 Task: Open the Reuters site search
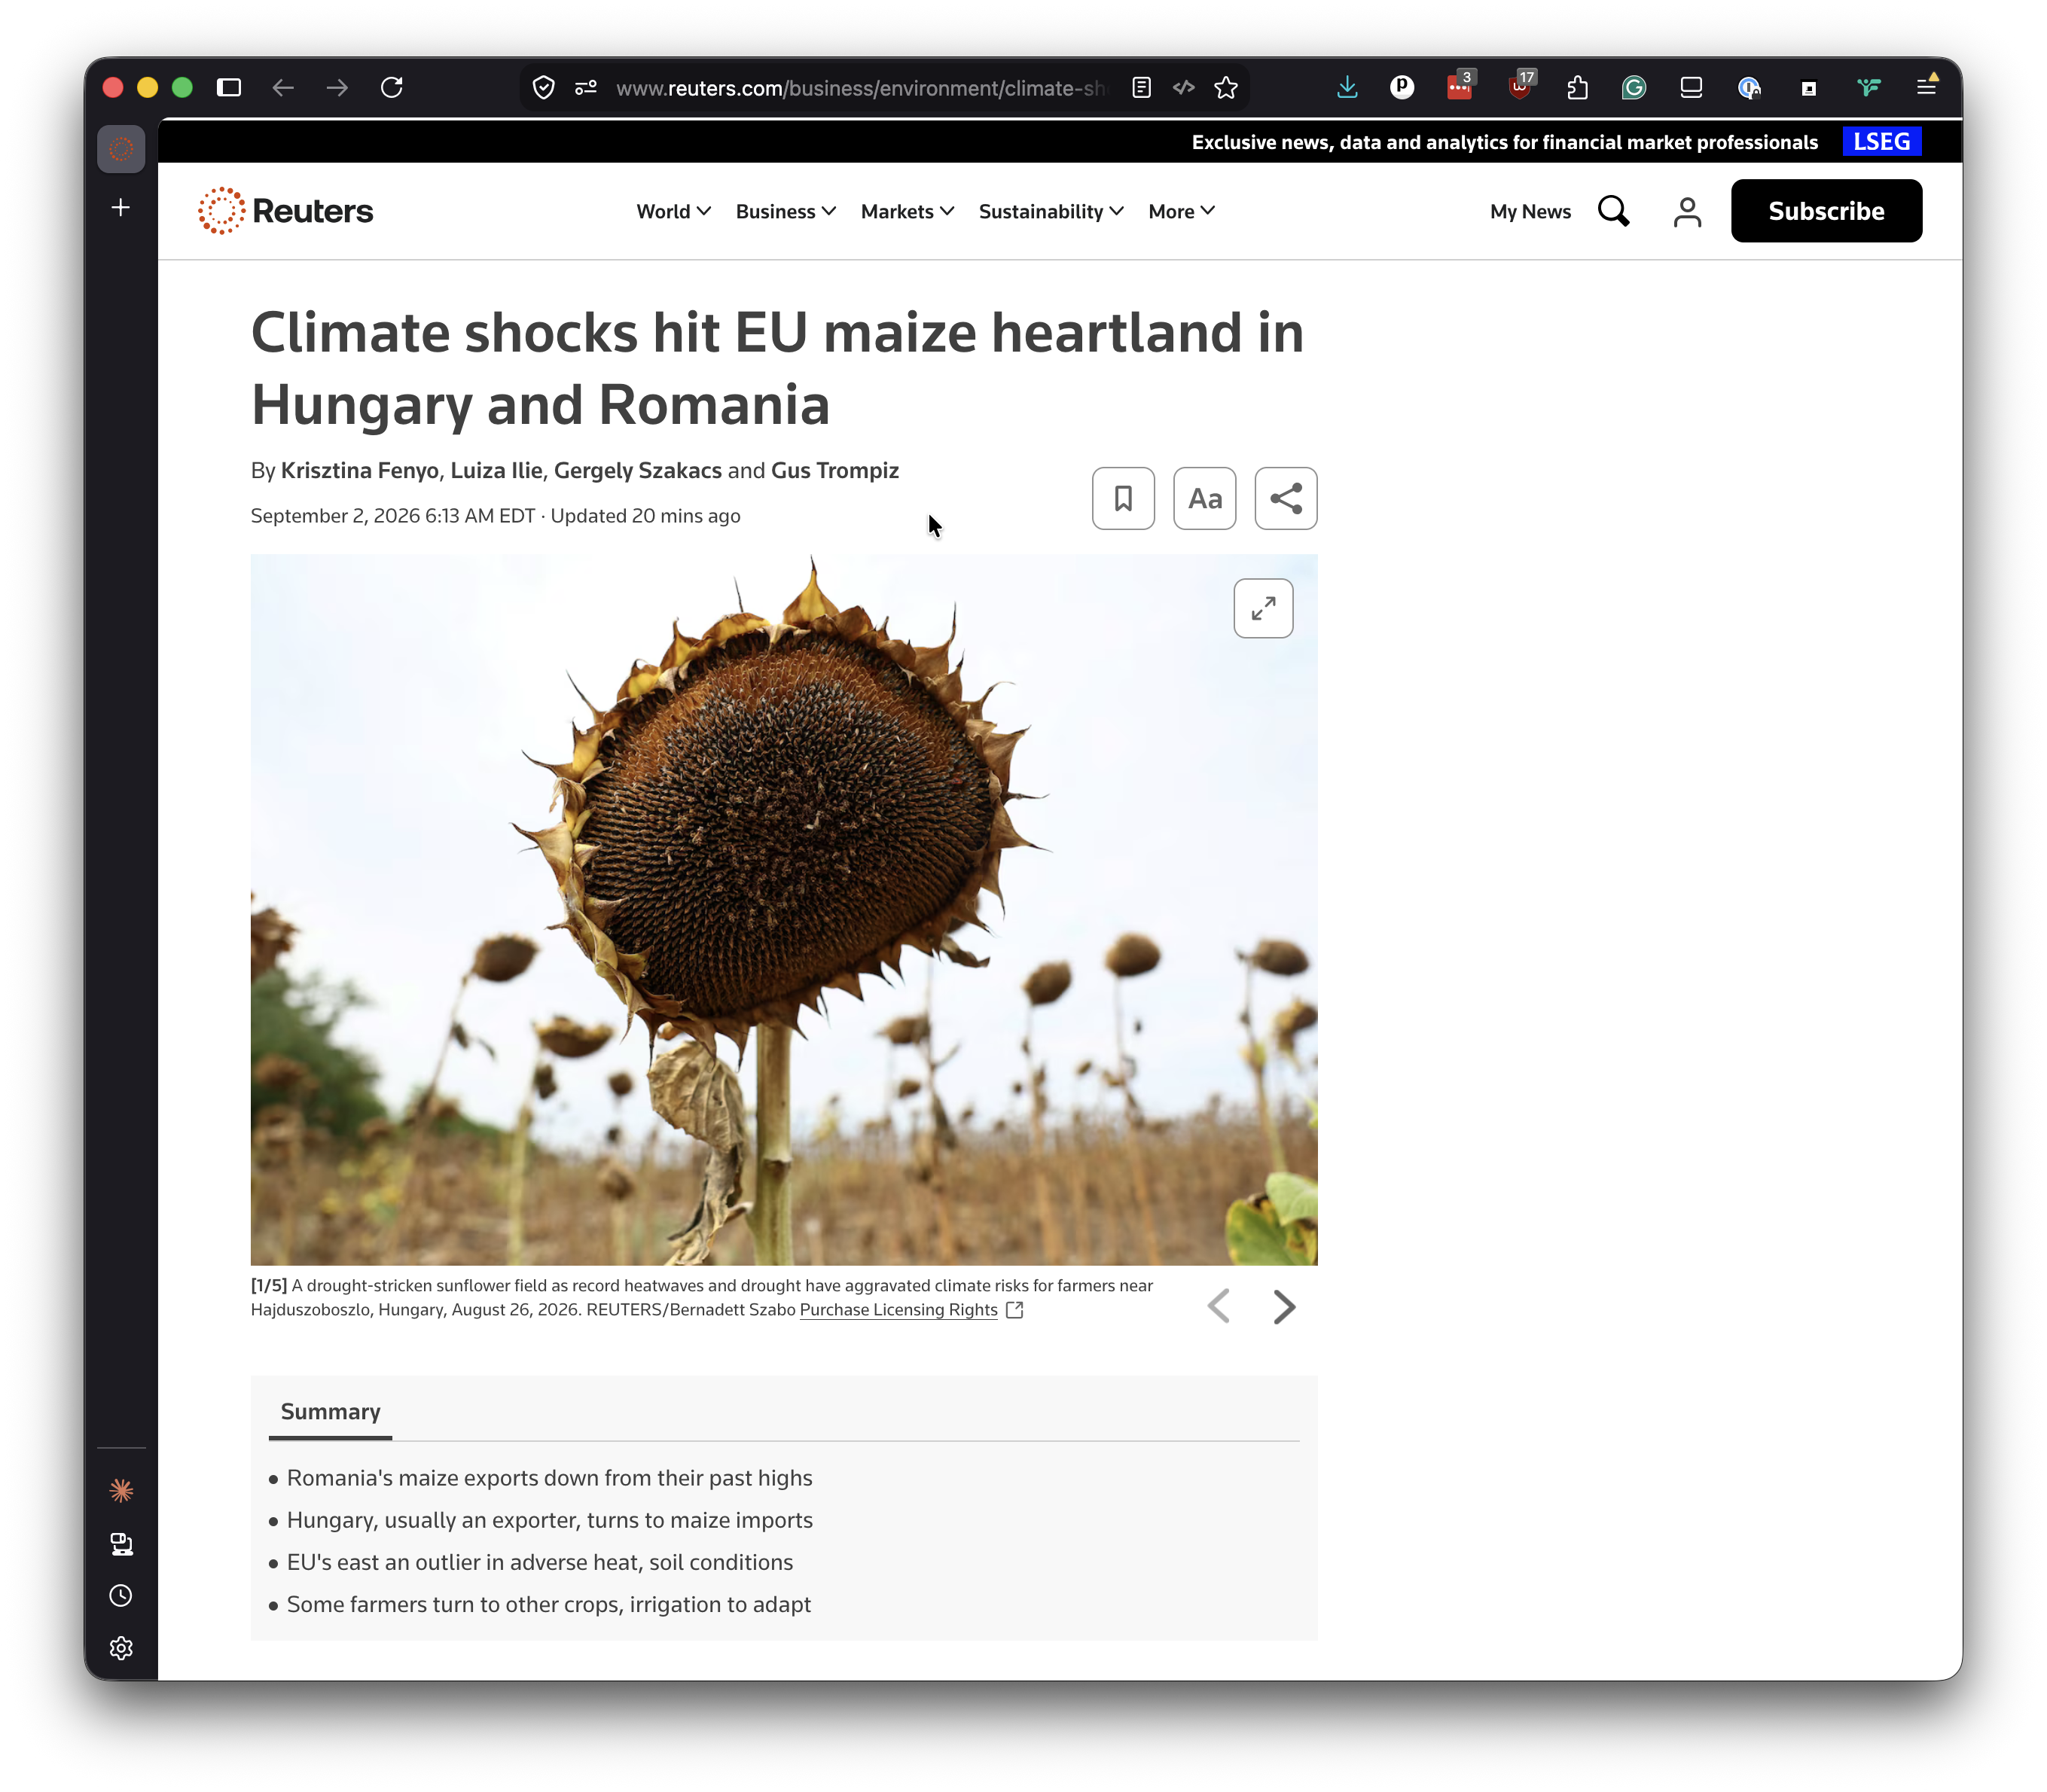1613,211
